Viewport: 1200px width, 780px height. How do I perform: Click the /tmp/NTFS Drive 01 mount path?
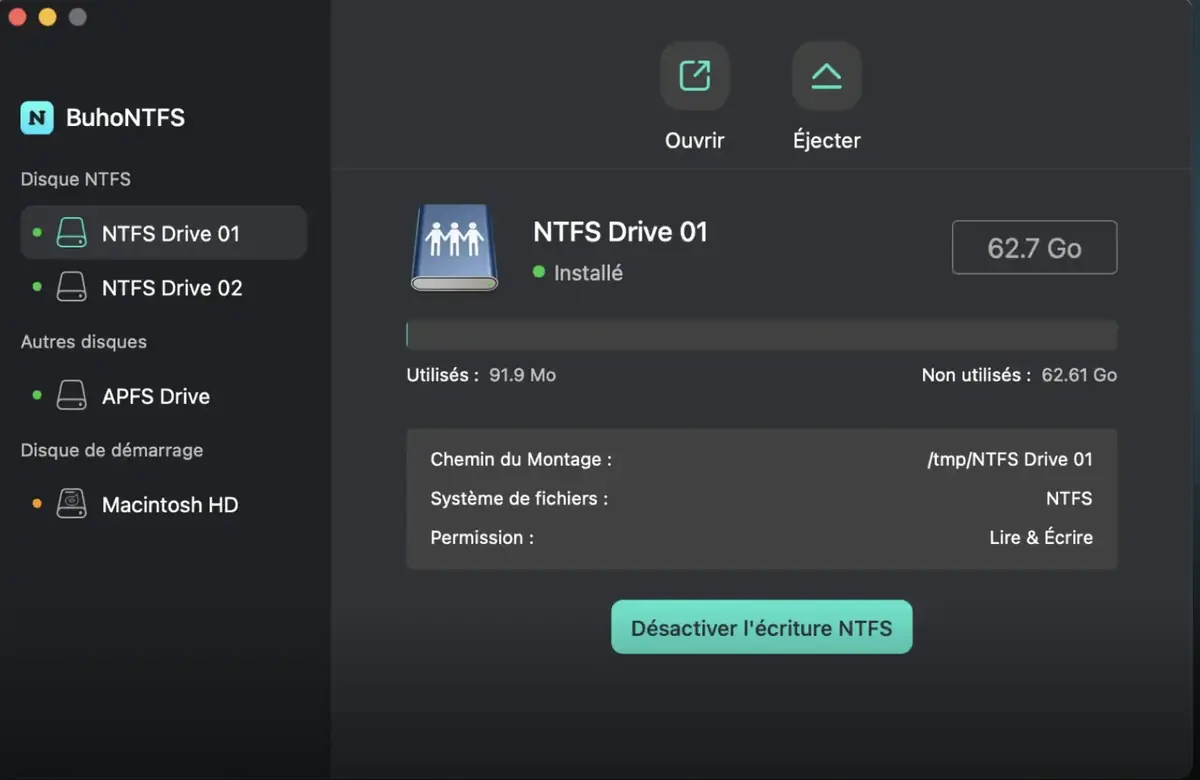(1010, 460)
